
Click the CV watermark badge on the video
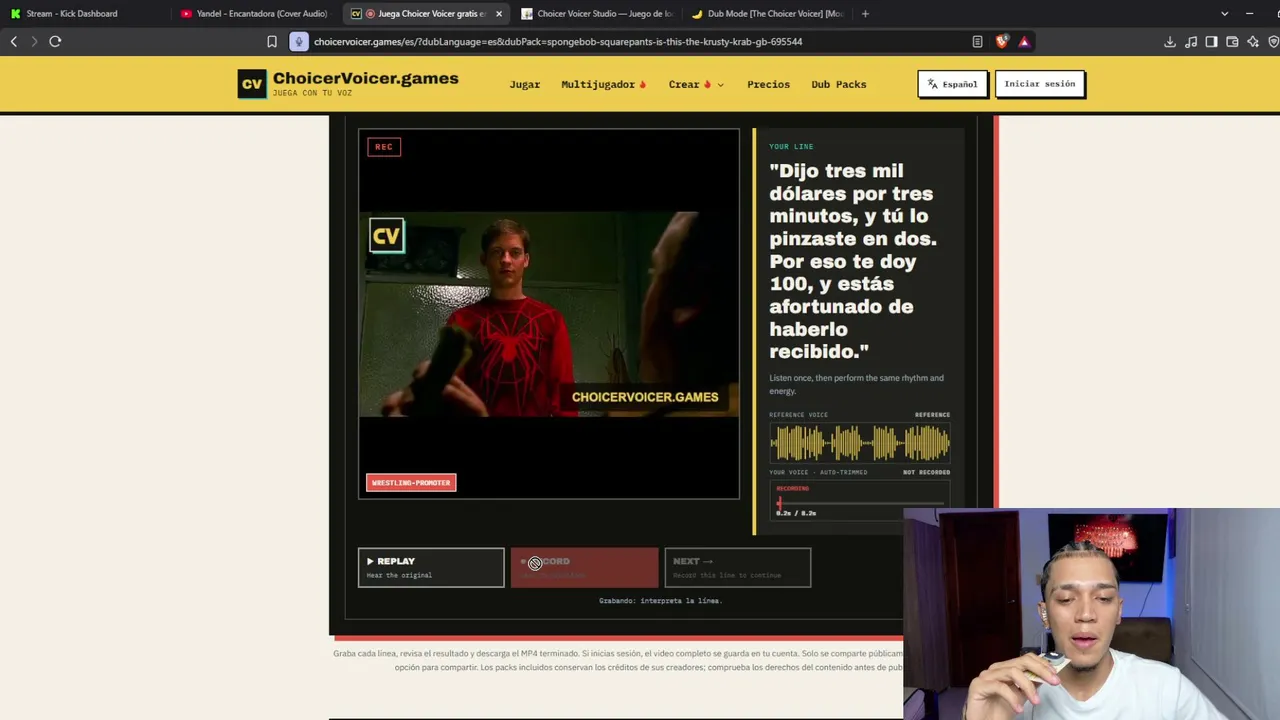[x=386, y=236]
